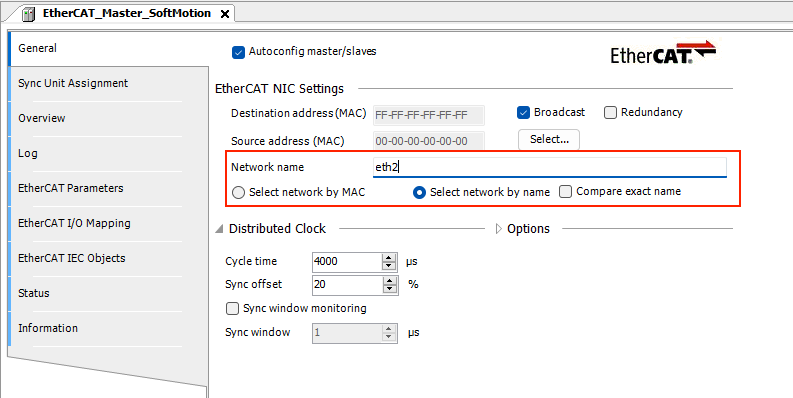Enable Sync window monitoring
Image resolution: width=793 pixels, height=398 pixels.
(x=232, y=308)
